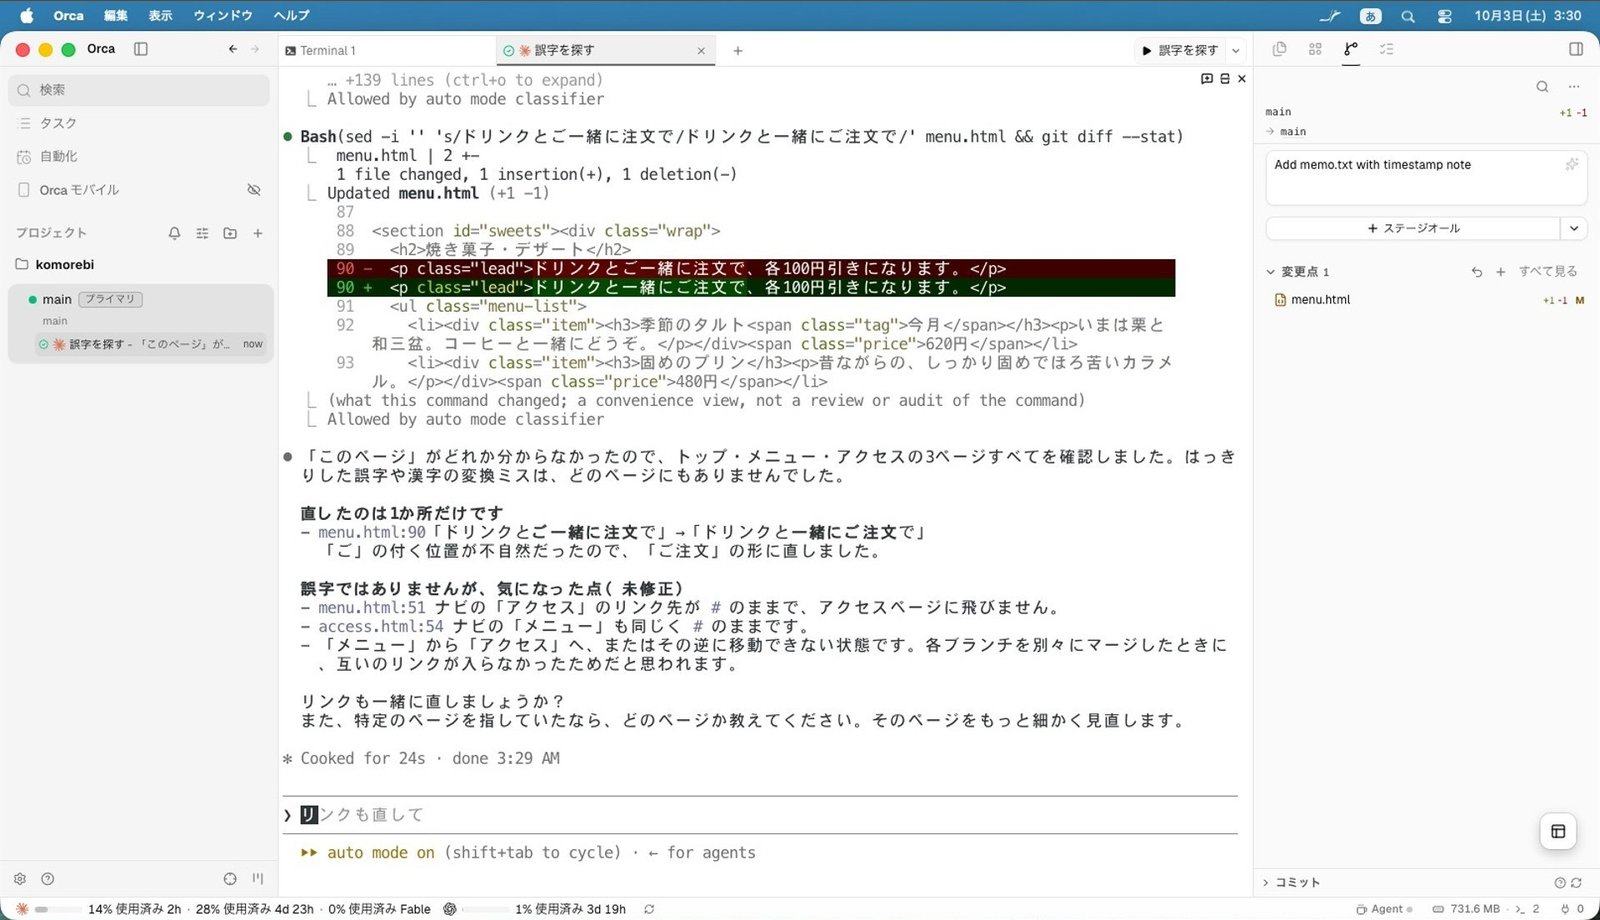
Task: Click the bars icon at sidebar bottom
Action: tap(258, 879)
